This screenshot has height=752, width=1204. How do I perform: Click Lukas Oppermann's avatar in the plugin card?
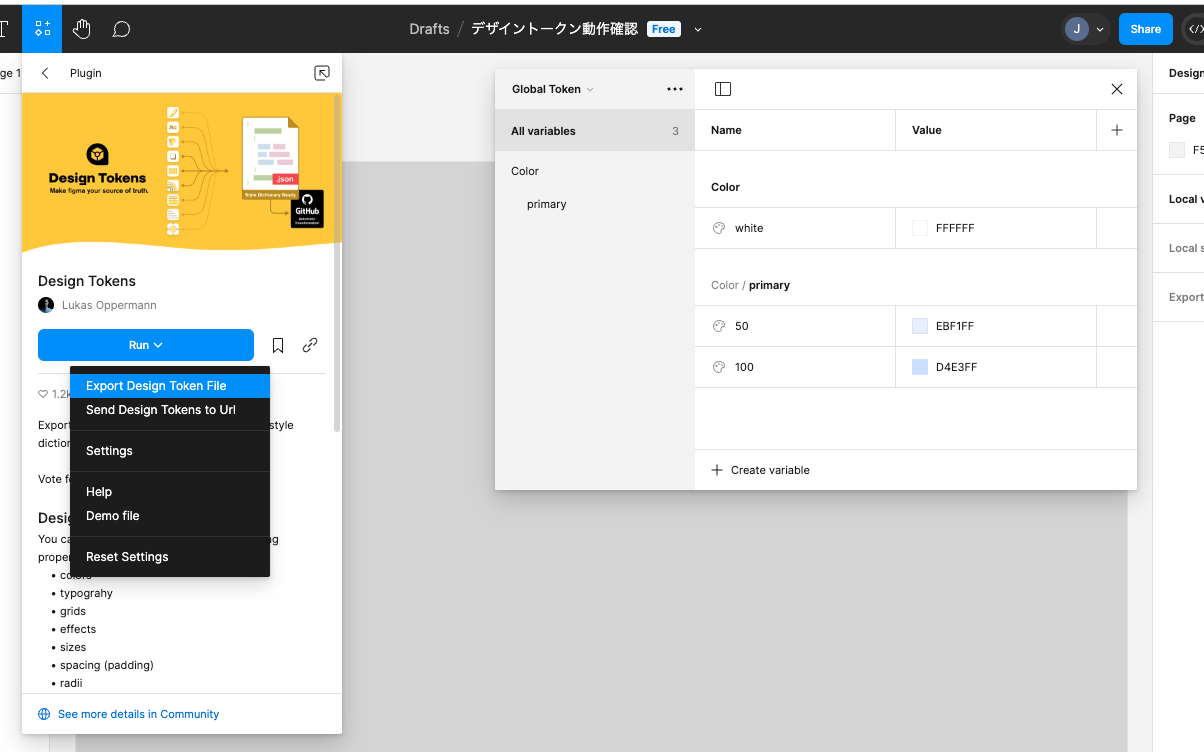pyautogui.click(x=46, y=304)
